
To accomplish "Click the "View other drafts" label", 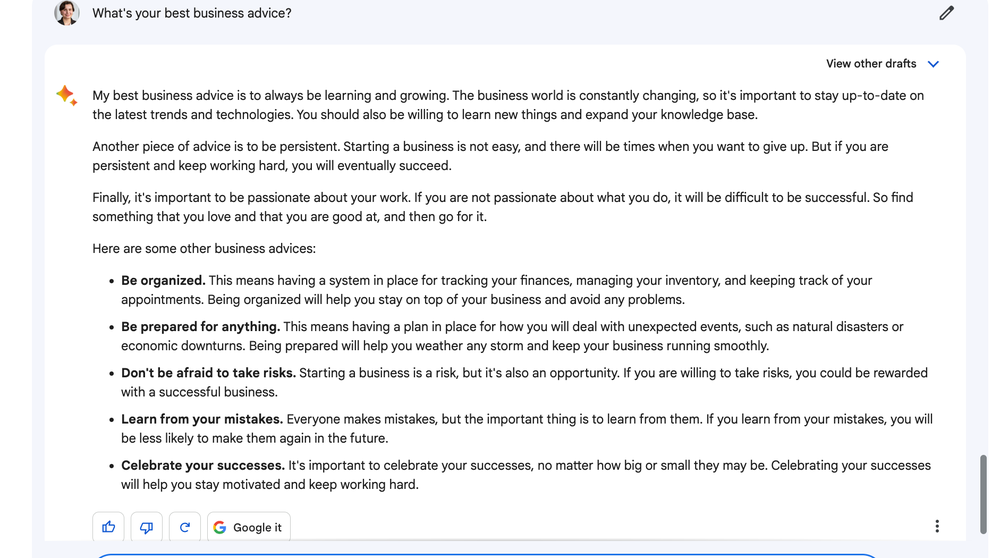I will (x=870, y=64).
